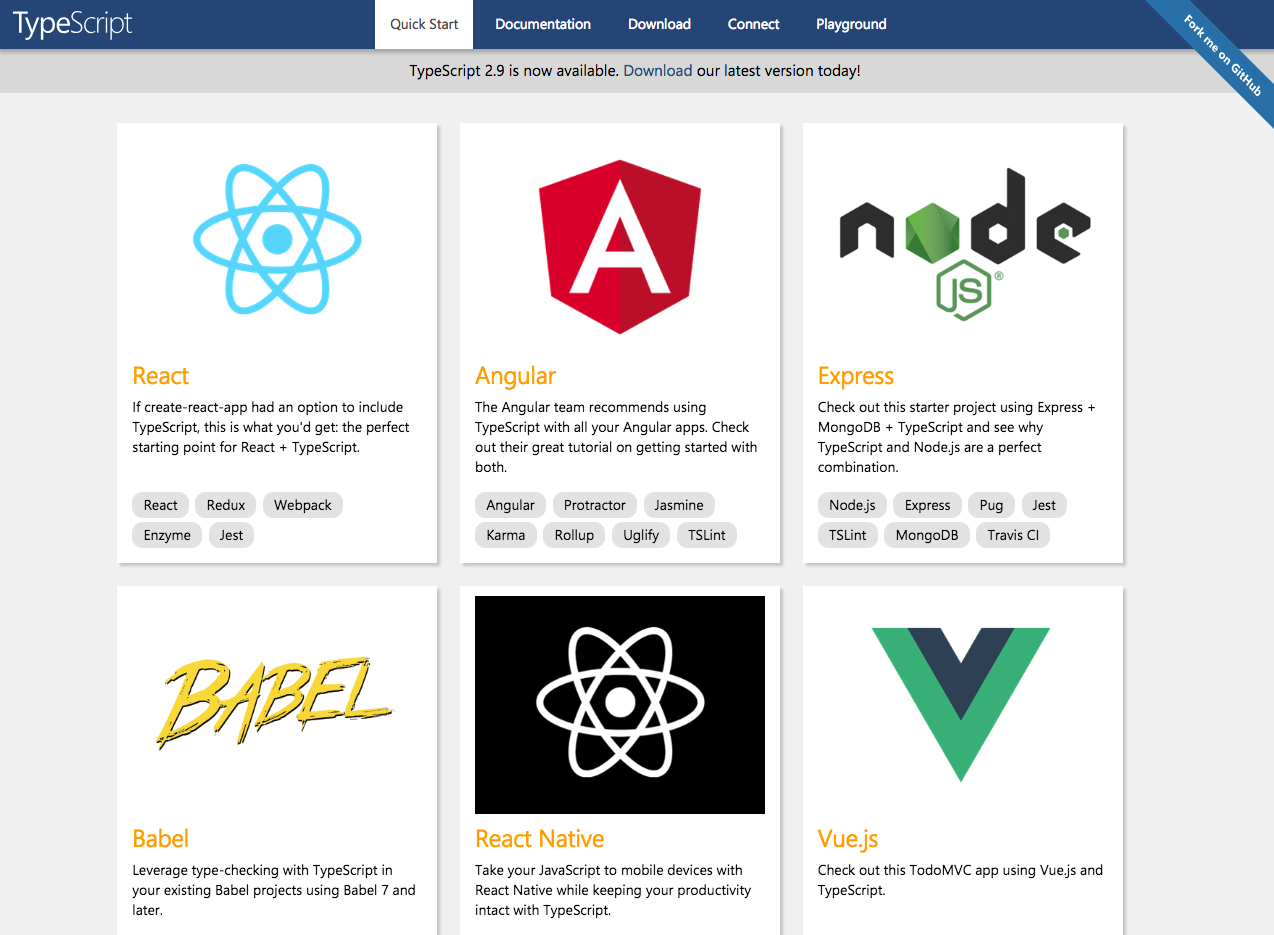Click the Redux tag
Screen dimensions: 1274x935
pos(226,505)
